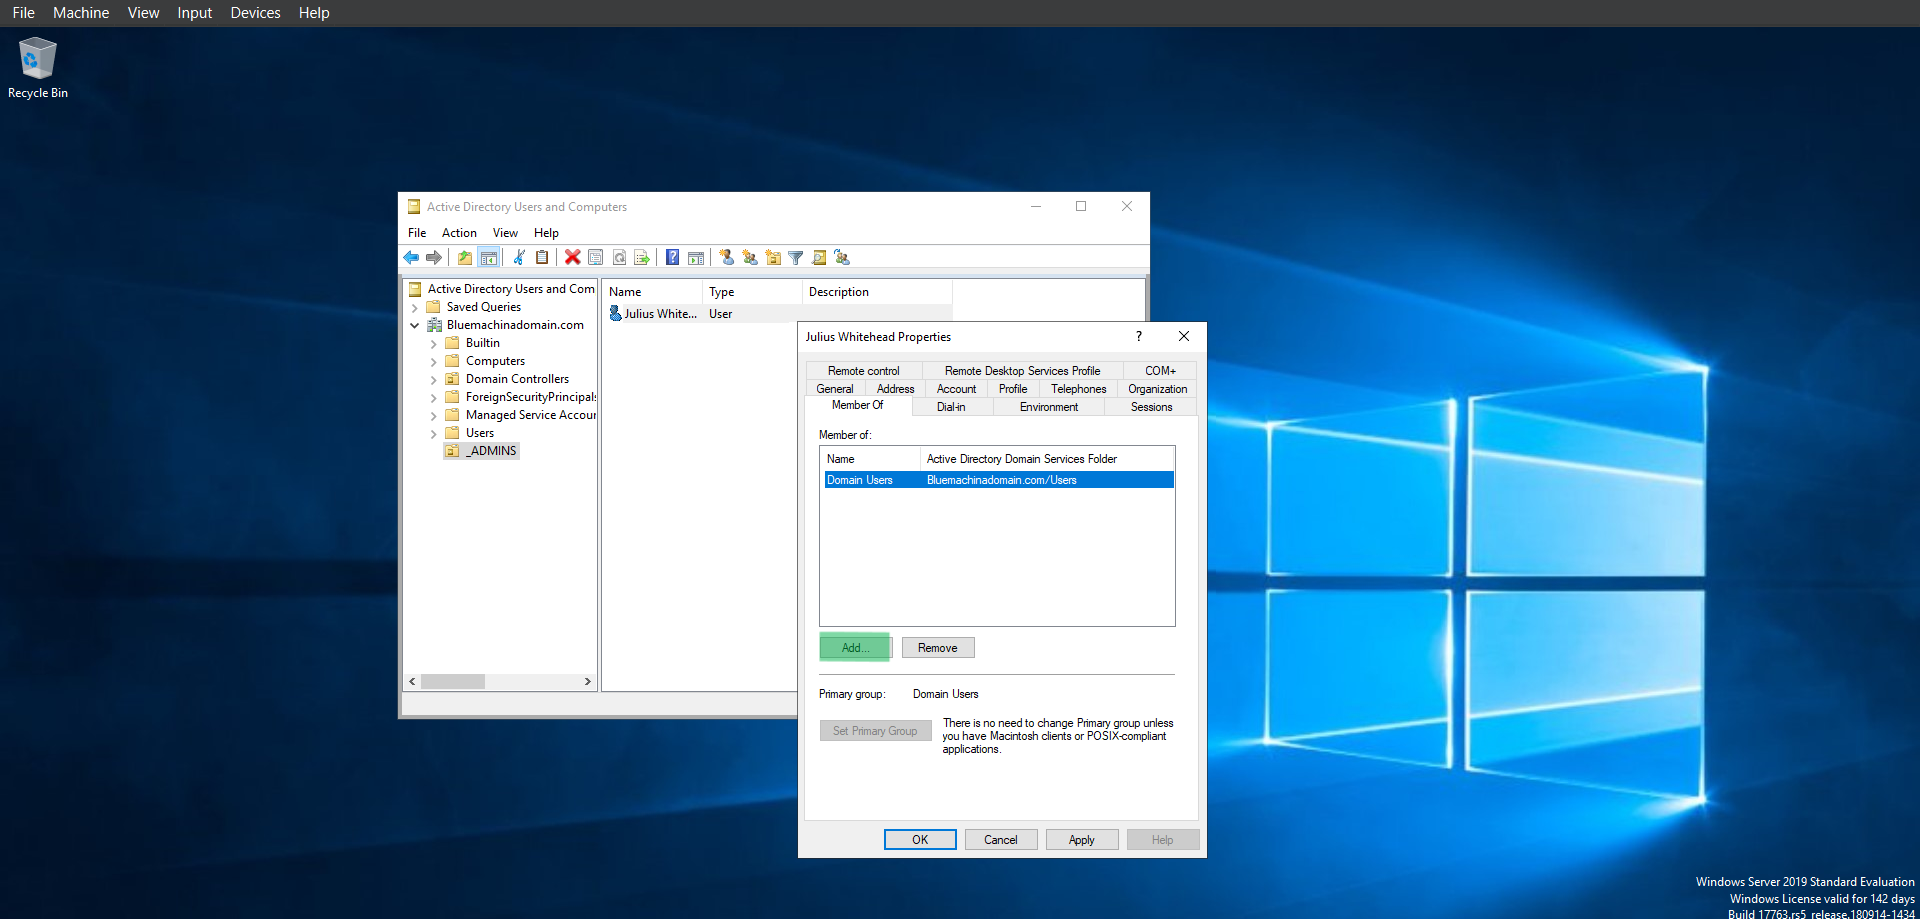Go up one level folder icon
The image size is (1920, 919).
click(465, 257)
